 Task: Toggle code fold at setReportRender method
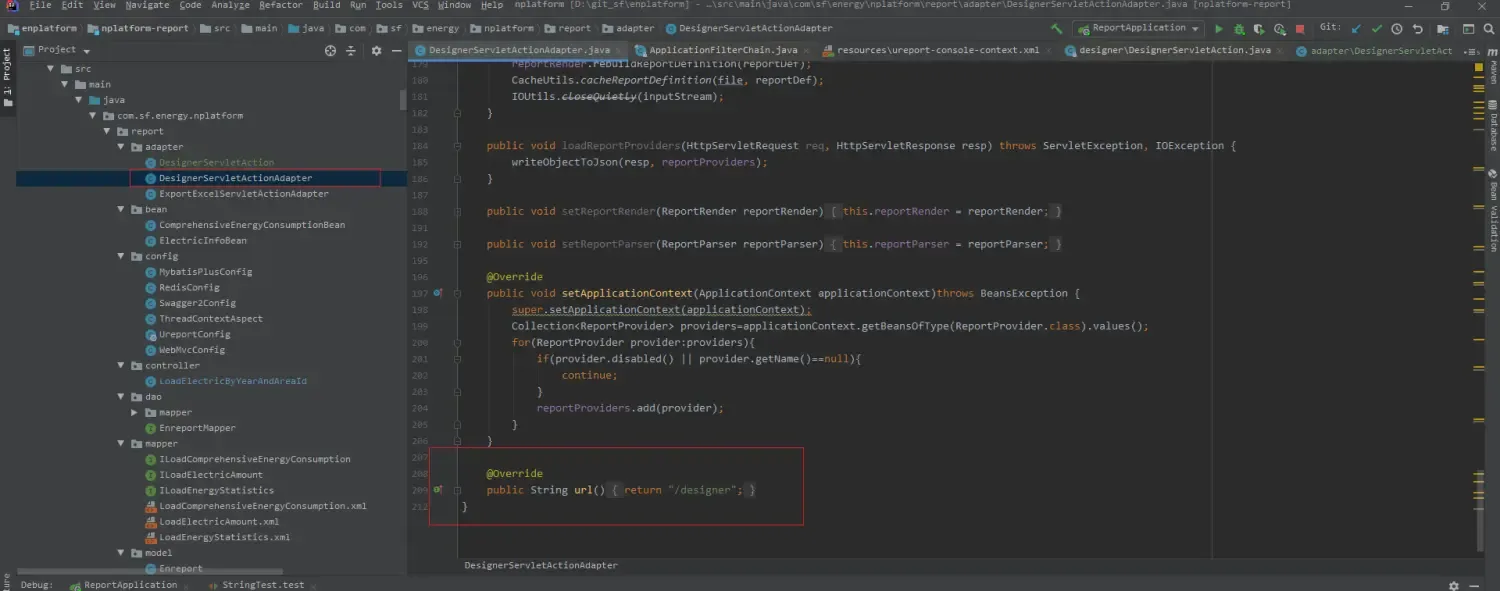pyautogui.click(x=458, y=212)
